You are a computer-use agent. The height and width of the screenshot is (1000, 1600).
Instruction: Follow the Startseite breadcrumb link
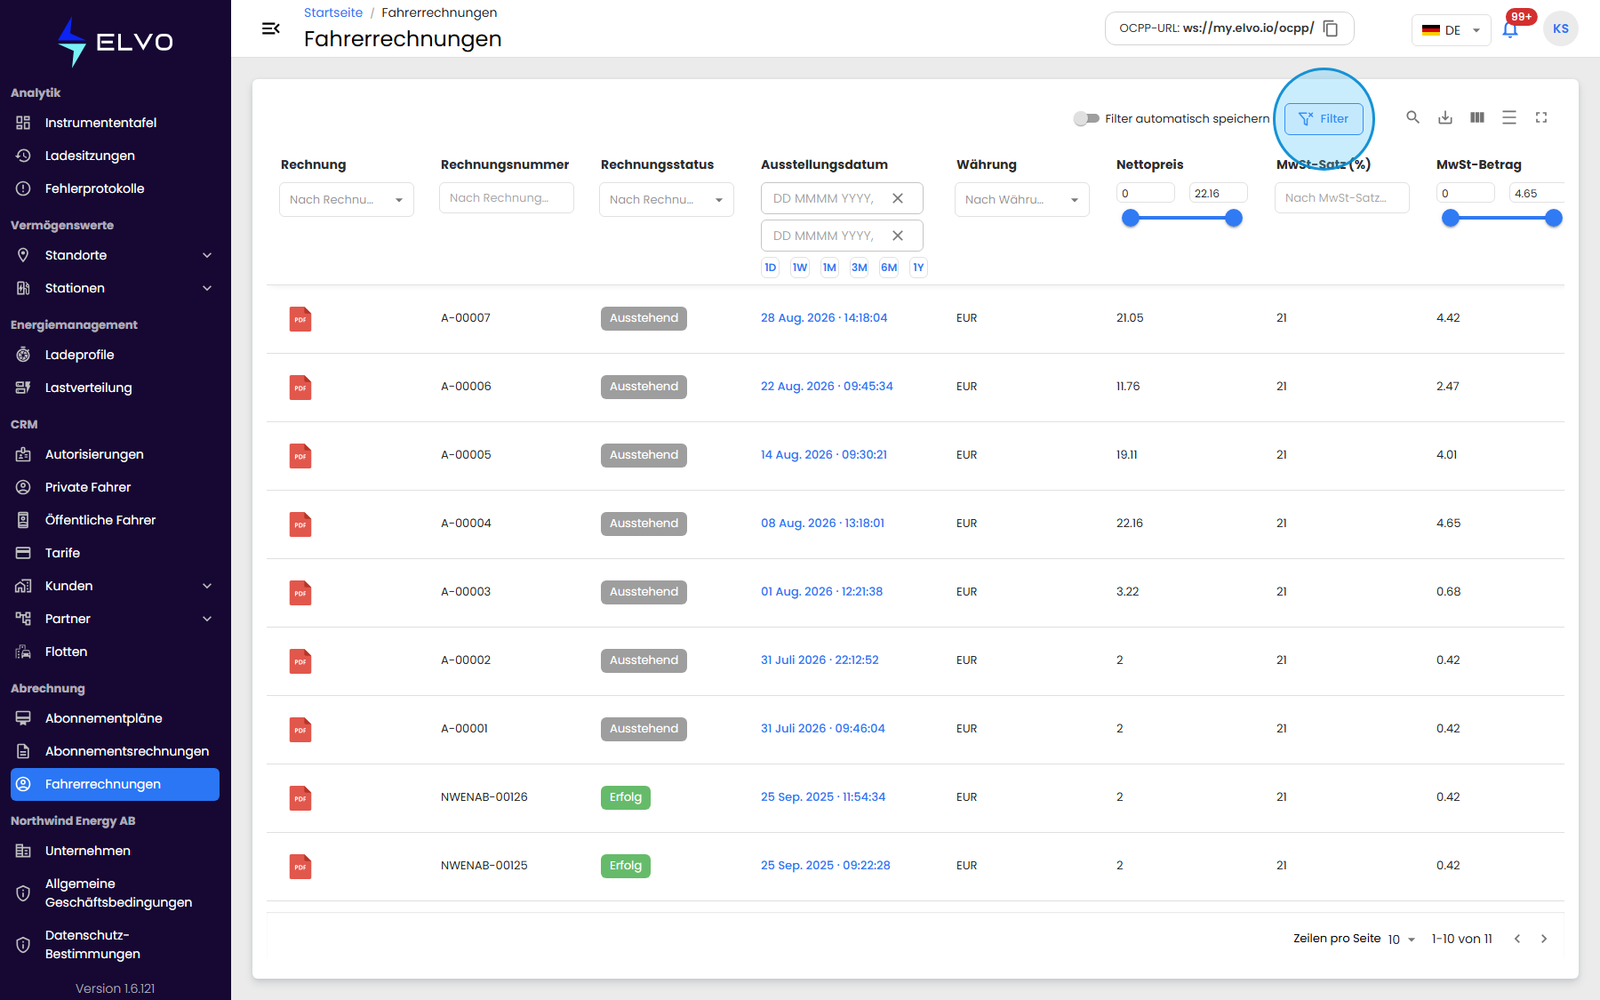pyautogui.click(x=333, y=12)
